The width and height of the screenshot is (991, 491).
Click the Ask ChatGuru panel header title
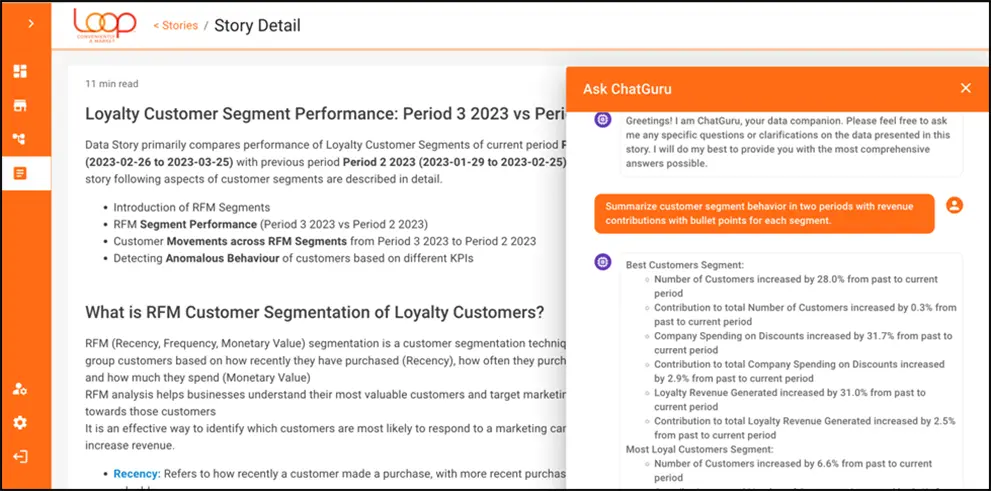coord(627,89)
